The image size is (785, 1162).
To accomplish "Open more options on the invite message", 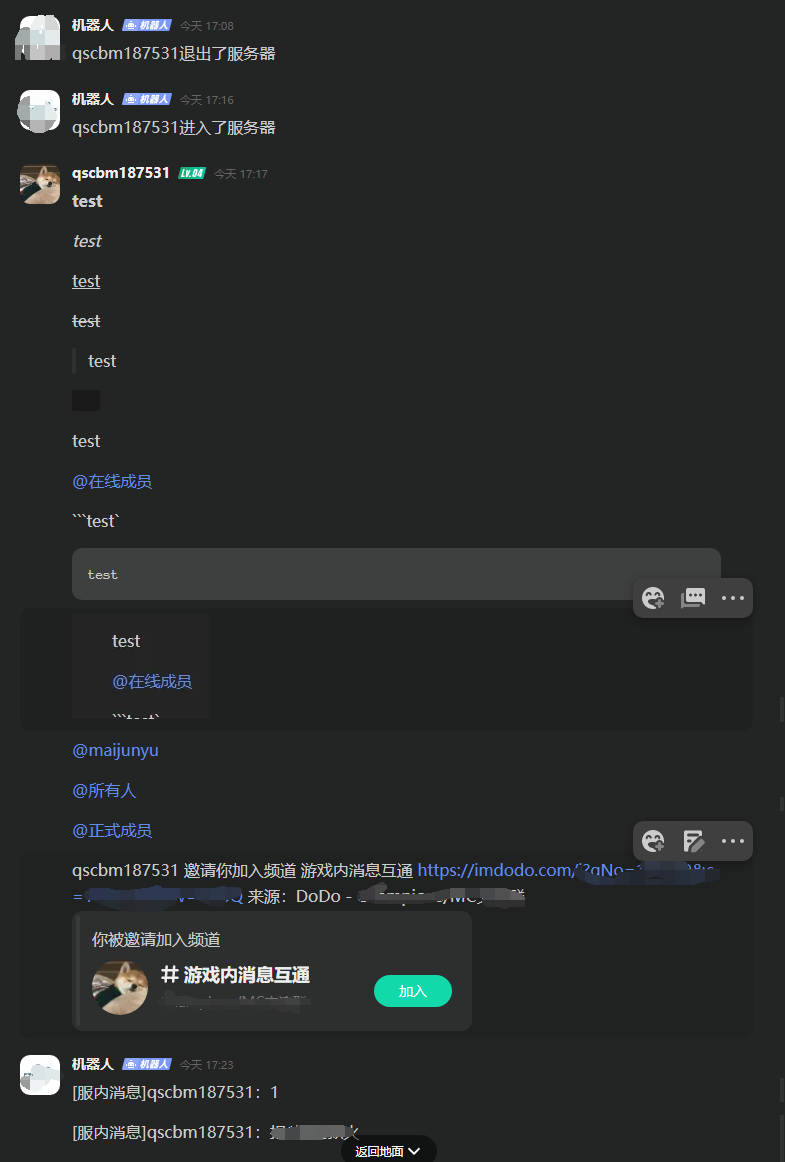I will [x=732, y=841].
